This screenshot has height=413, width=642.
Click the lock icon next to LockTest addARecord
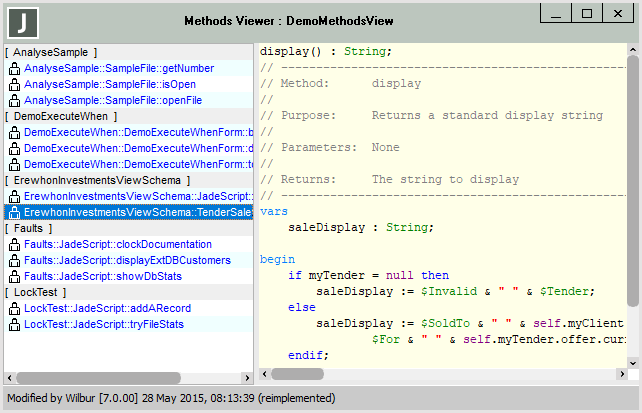[x=14, y=309]
